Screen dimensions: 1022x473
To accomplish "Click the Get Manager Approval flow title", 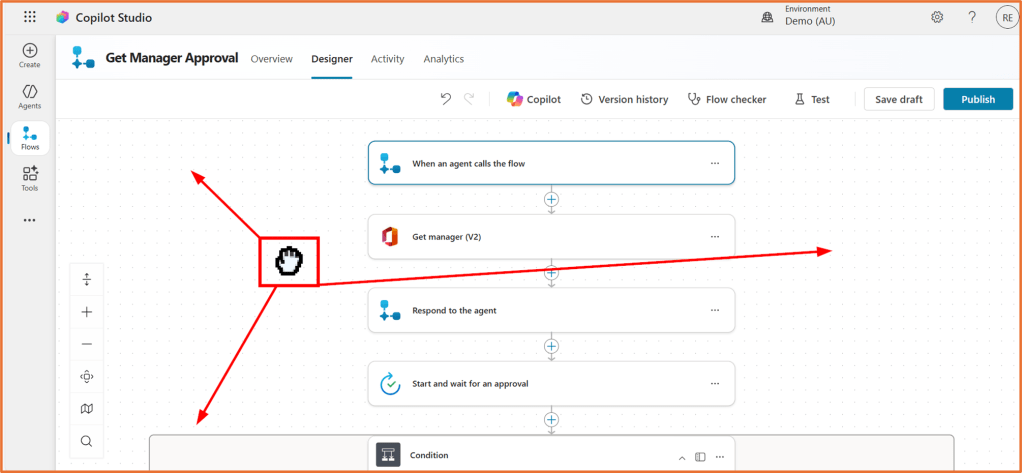I will [x=171, y=58].
